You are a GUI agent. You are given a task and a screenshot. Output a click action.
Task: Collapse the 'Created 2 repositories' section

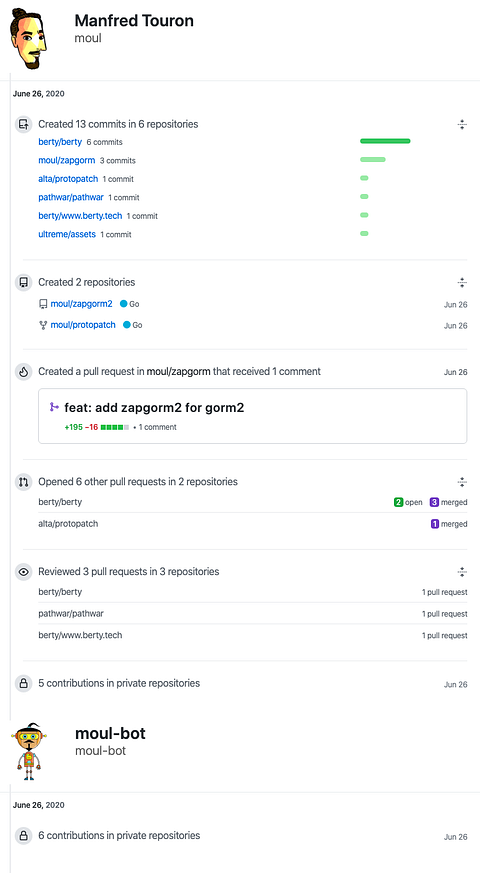462,283
